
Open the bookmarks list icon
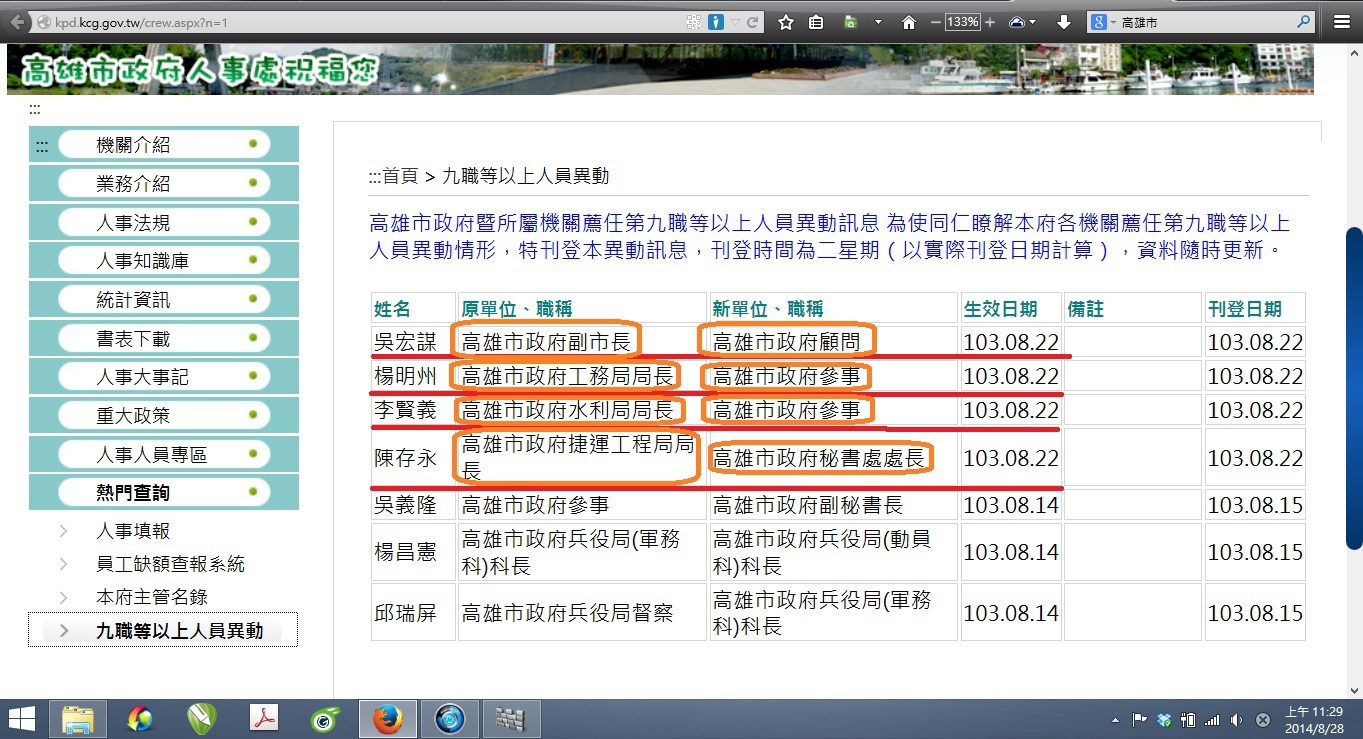[x=816, y=22]
